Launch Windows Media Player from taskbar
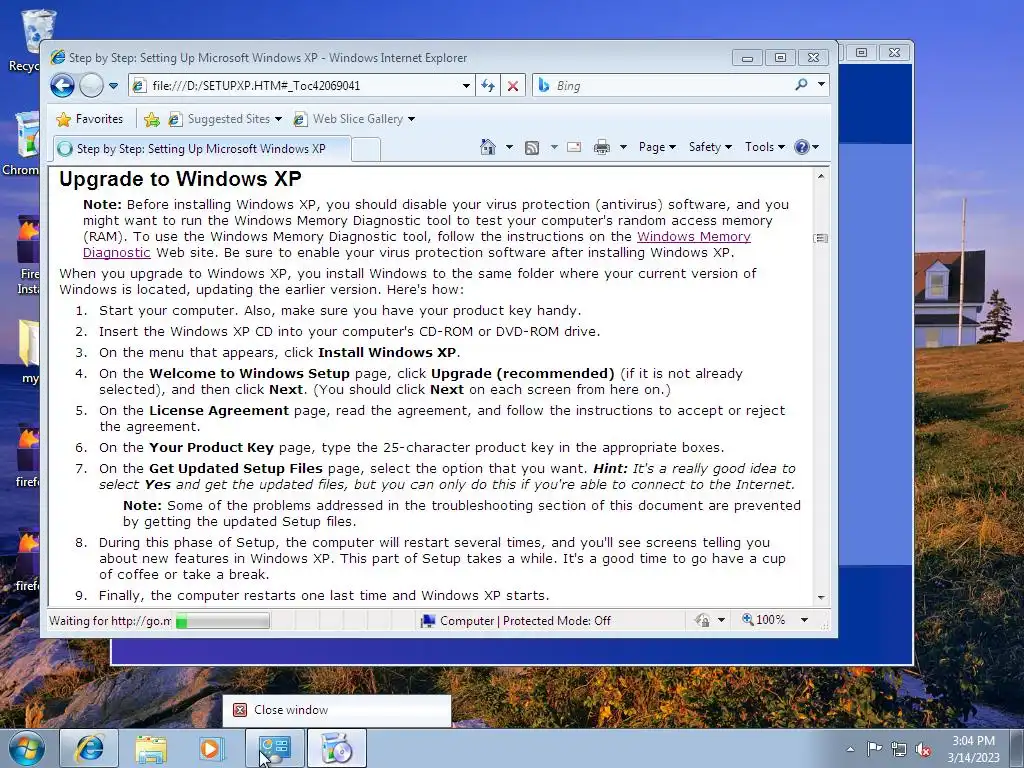The width and height of the screenshot is (1024, 768). 212,748
